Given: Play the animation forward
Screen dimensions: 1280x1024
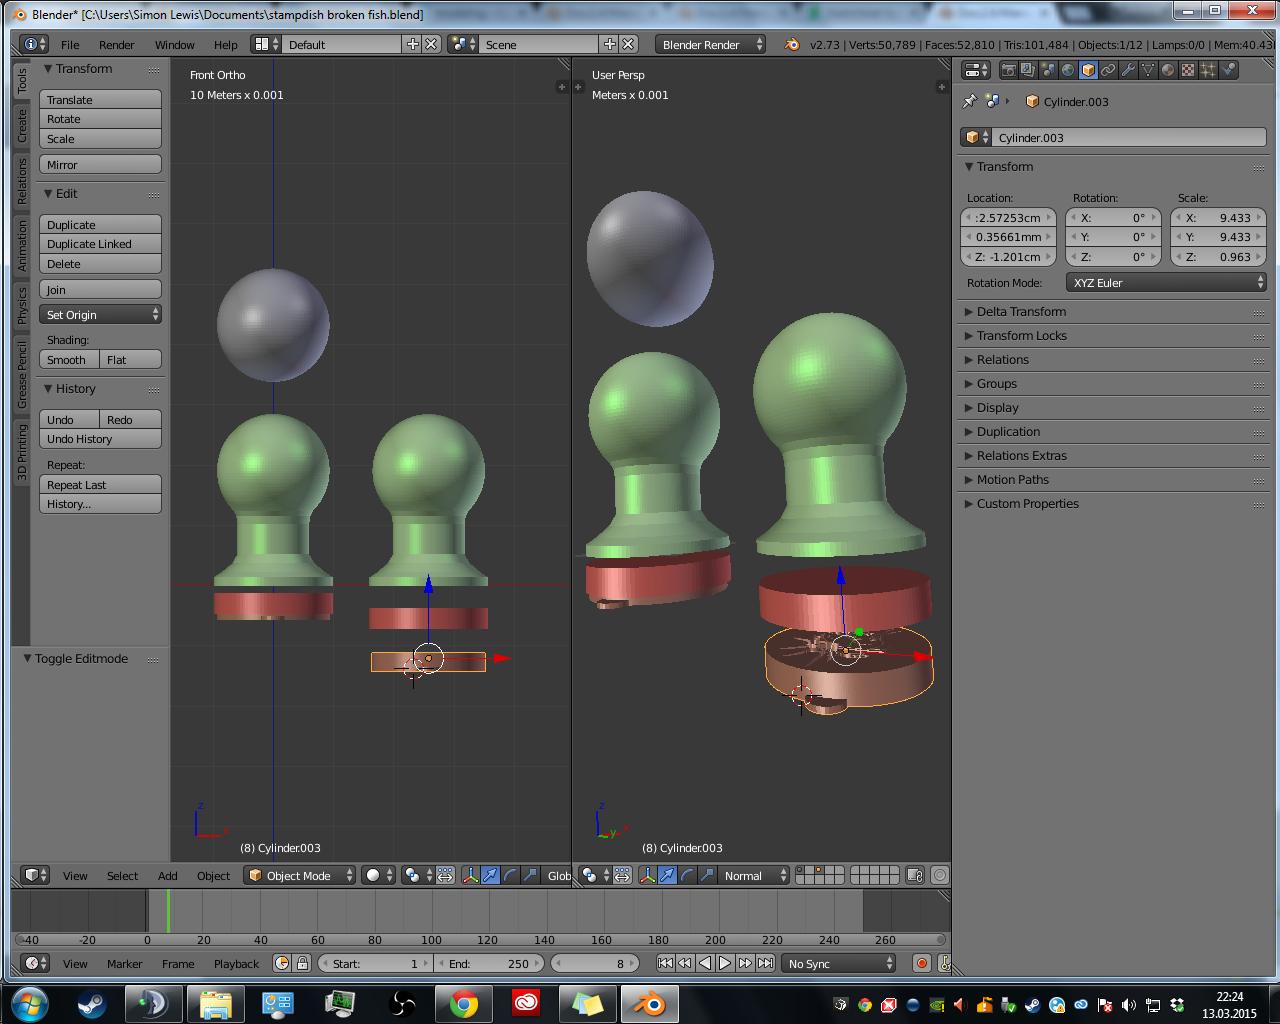Looking at the screenshot, I should (x=725, y=964).
